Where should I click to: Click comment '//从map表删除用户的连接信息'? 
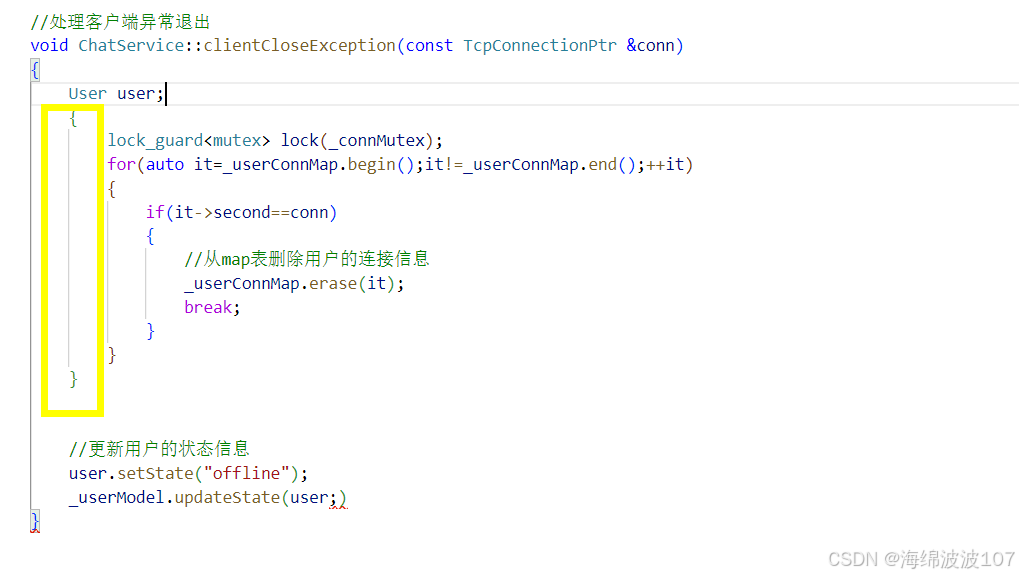coord(307,259)
